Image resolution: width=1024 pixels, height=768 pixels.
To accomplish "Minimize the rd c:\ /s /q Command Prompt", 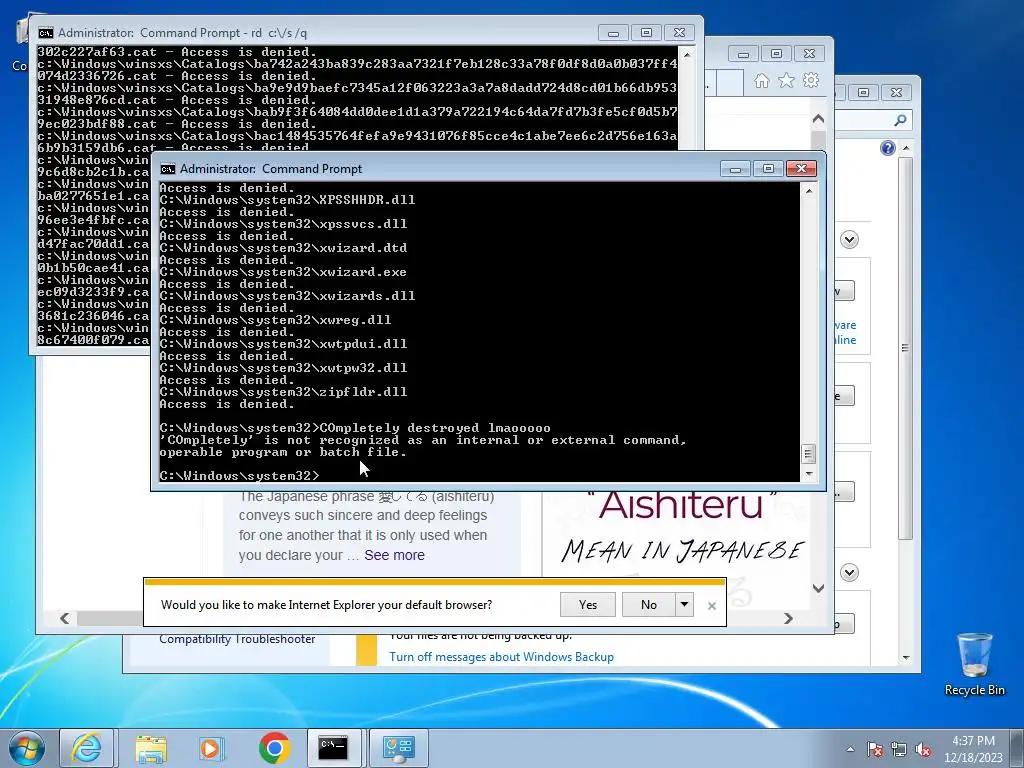I will tap(613, 33).
